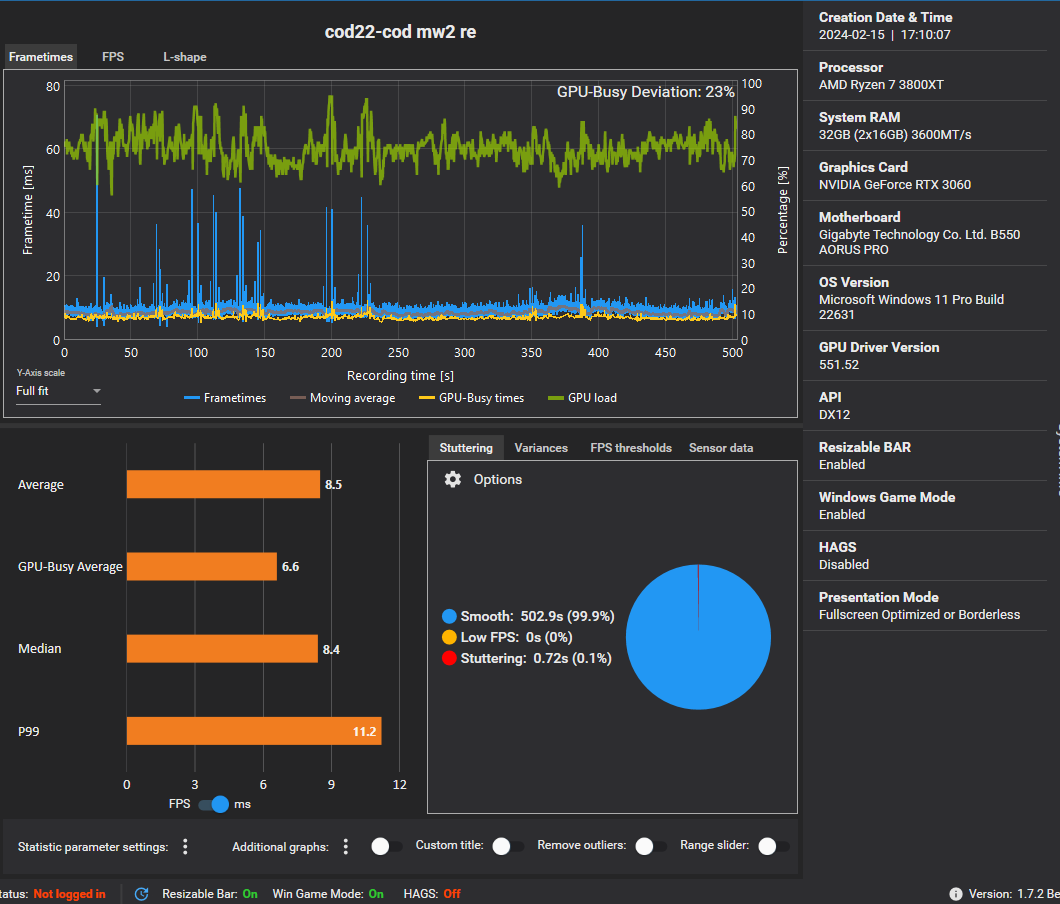
Task: Click the API value 'DX12'
Action: pos(834,414)
